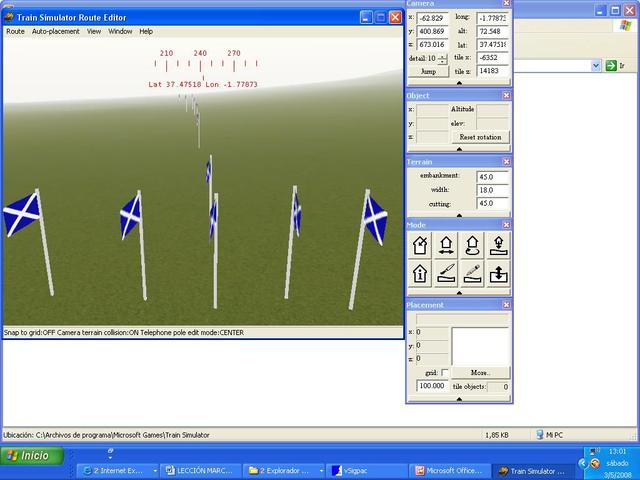Pick the place object on terrain icon

pos(496,245)
